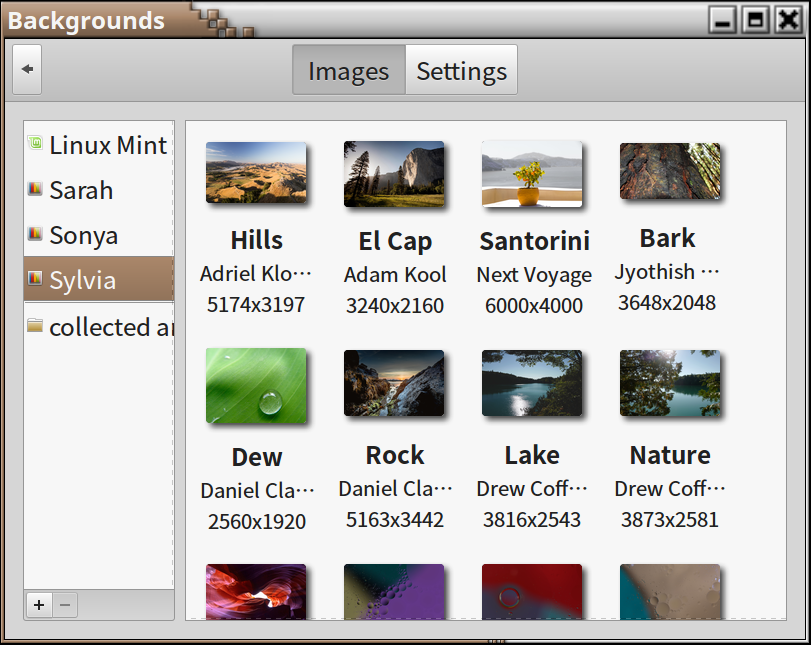
Task: Choose the El Cap wallpaper thumbnail
Action: pos(394,174)
